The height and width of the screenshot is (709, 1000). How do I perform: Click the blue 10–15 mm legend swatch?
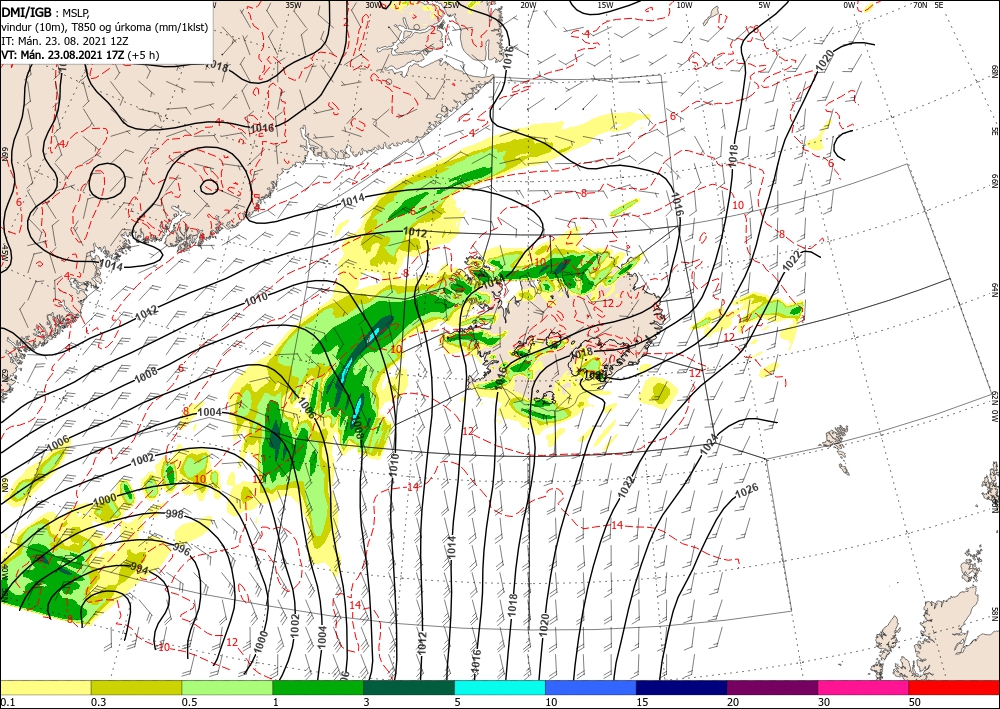tap(591, 687)
